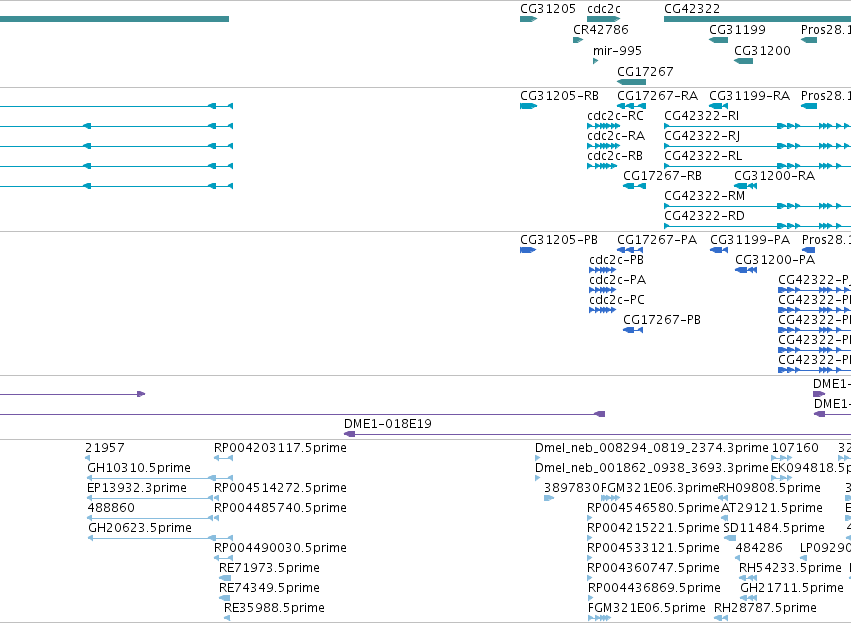Screen dimensions: 851x623
Task: Open the FGM321E06.5prime EST label
Action: [646, 608]
